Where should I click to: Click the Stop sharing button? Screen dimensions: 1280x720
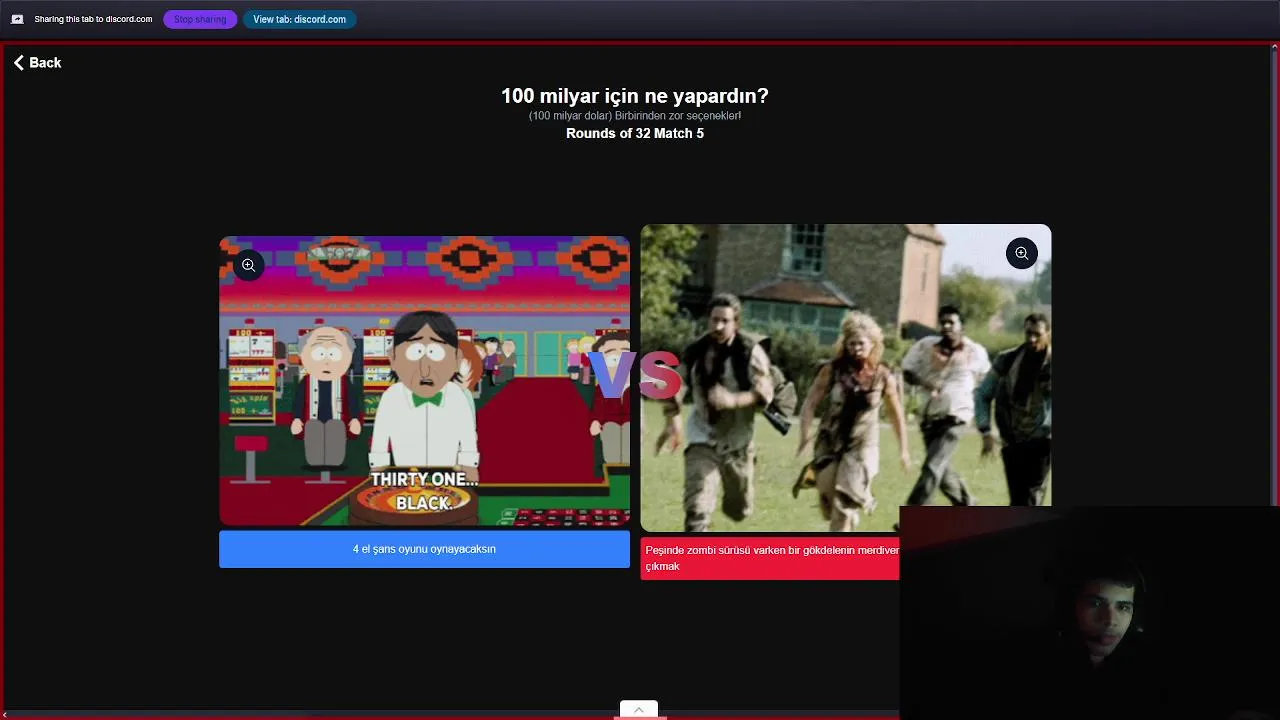(x=200, y=19)
